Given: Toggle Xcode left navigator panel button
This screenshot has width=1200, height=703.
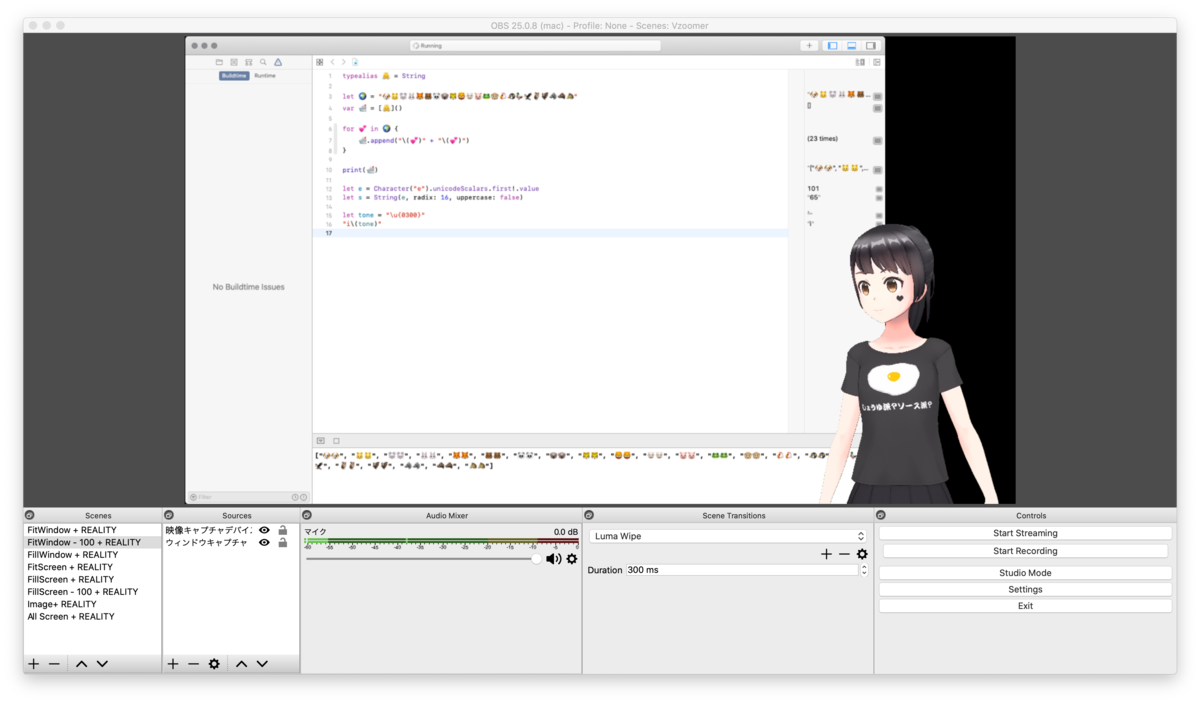Looking at the screenshot, I should pos(832,46).
